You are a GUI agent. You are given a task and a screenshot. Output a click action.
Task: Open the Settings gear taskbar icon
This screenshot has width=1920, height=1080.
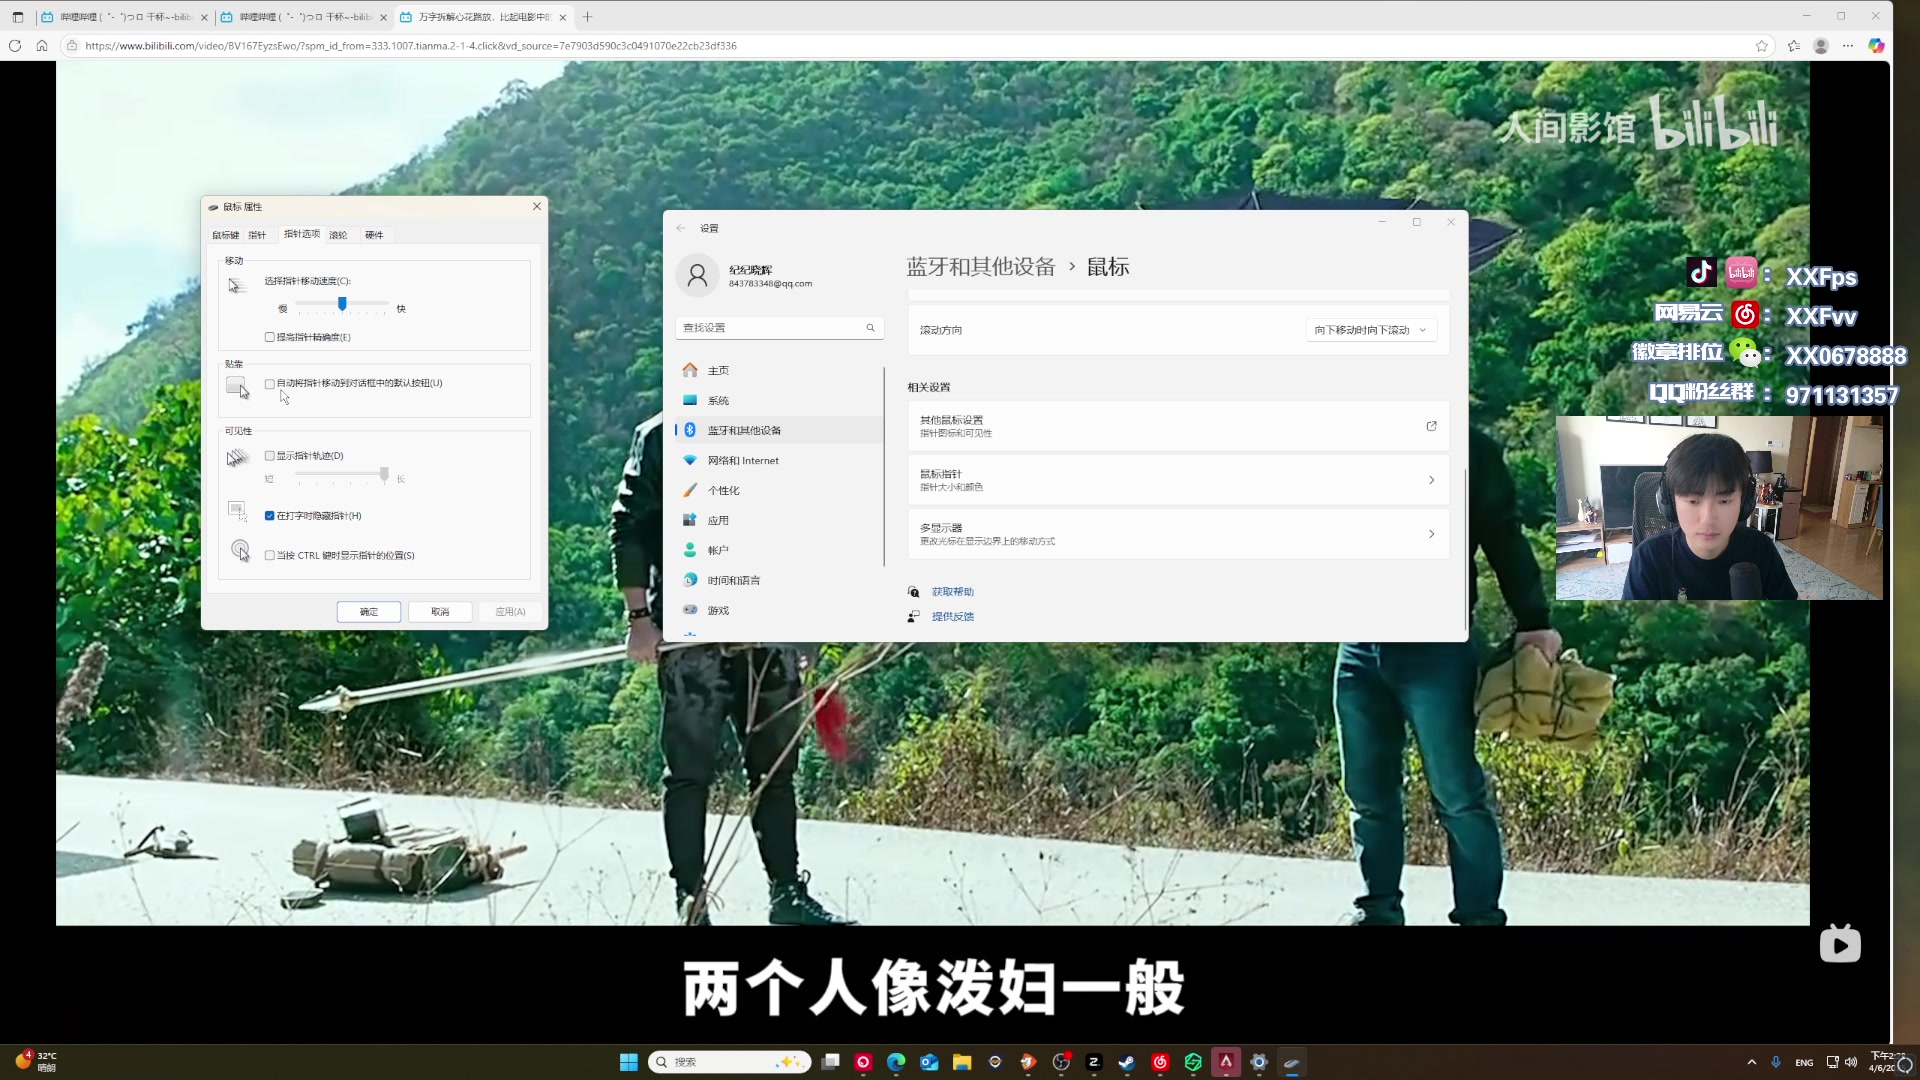(1259, 1062)
